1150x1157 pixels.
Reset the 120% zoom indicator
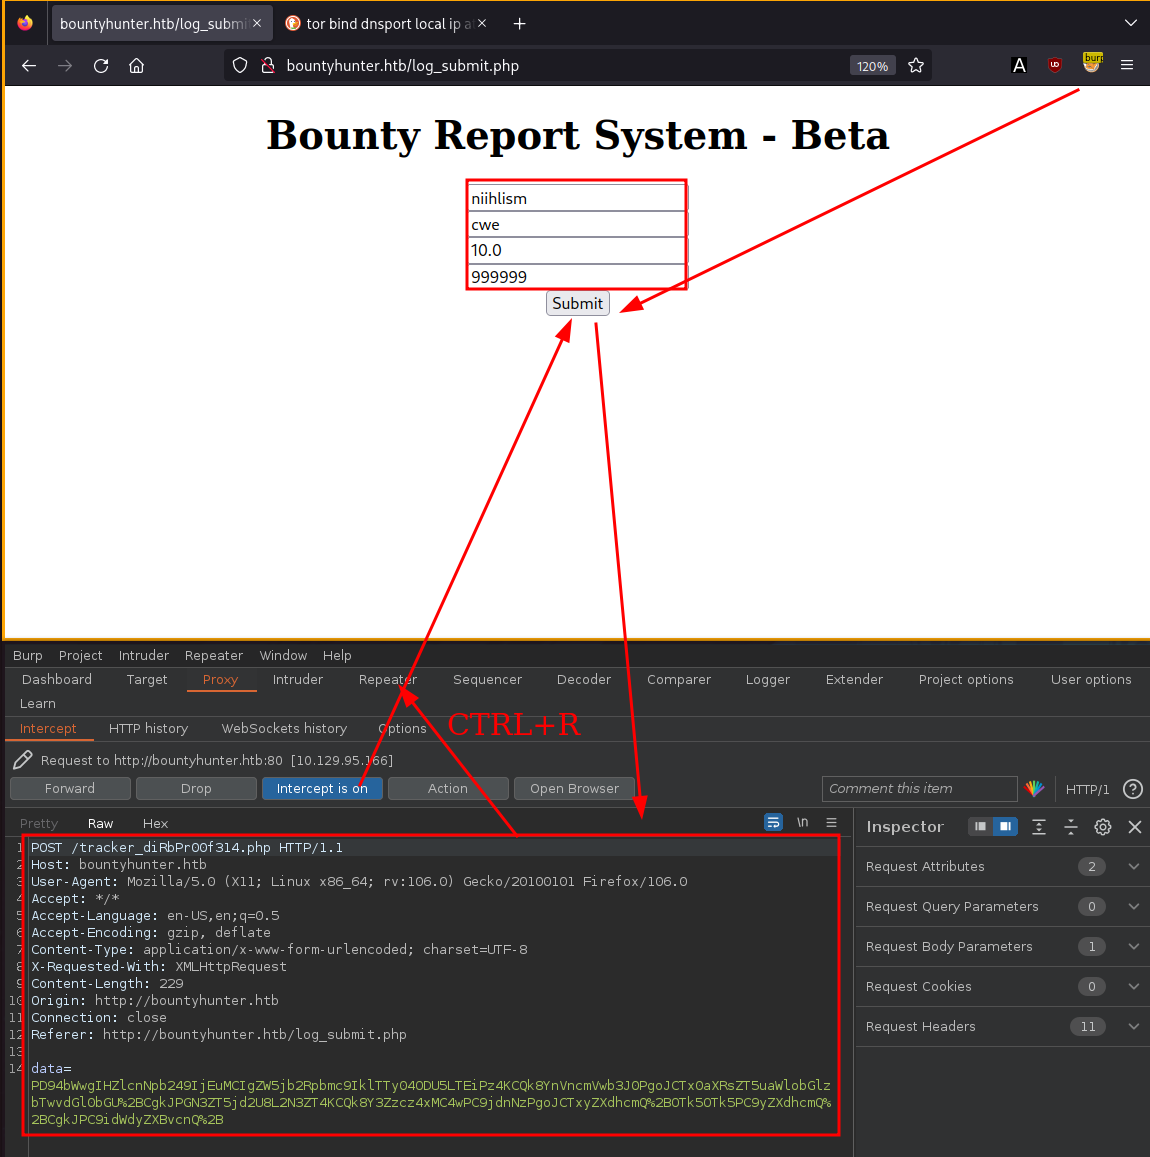point(872,66)
